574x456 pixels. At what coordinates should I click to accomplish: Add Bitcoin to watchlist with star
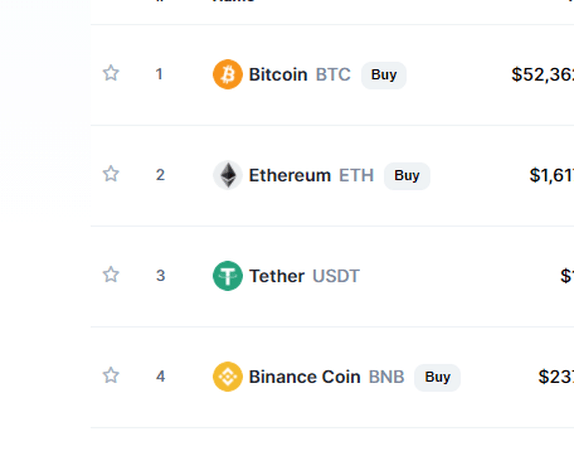pos(111,73)
